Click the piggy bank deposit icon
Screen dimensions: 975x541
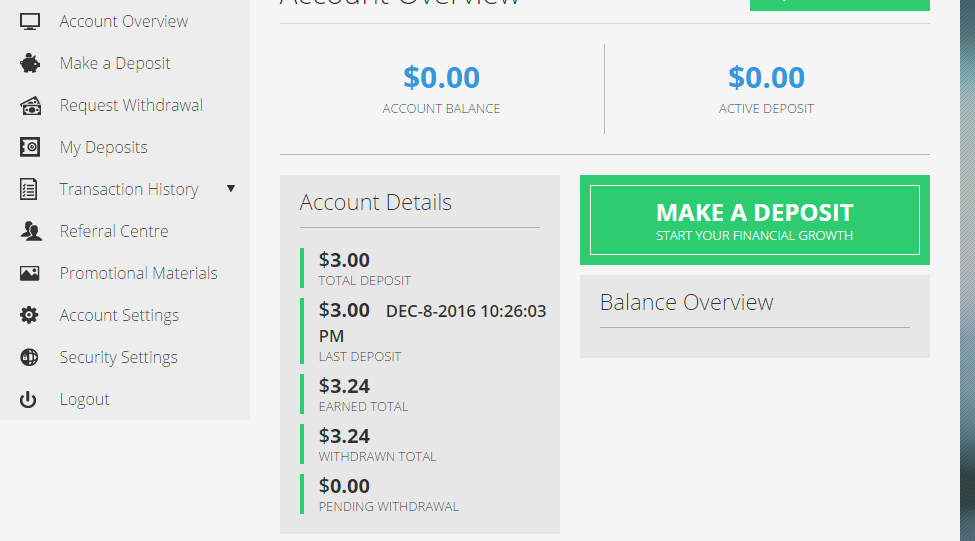(x=30, y=63)
